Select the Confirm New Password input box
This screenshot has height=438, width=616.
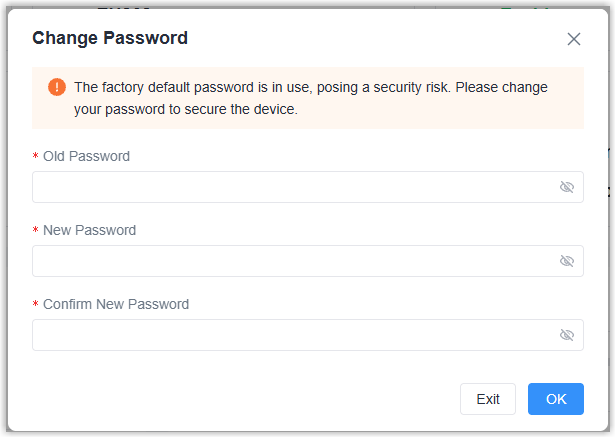(x=290, y=335)
